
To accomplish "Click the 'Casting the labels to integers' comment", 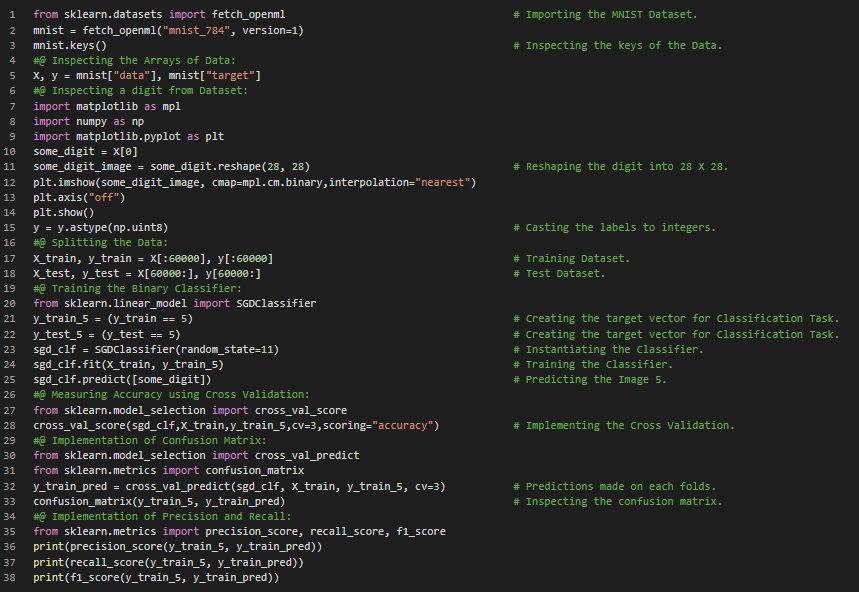I will point(620,227).
